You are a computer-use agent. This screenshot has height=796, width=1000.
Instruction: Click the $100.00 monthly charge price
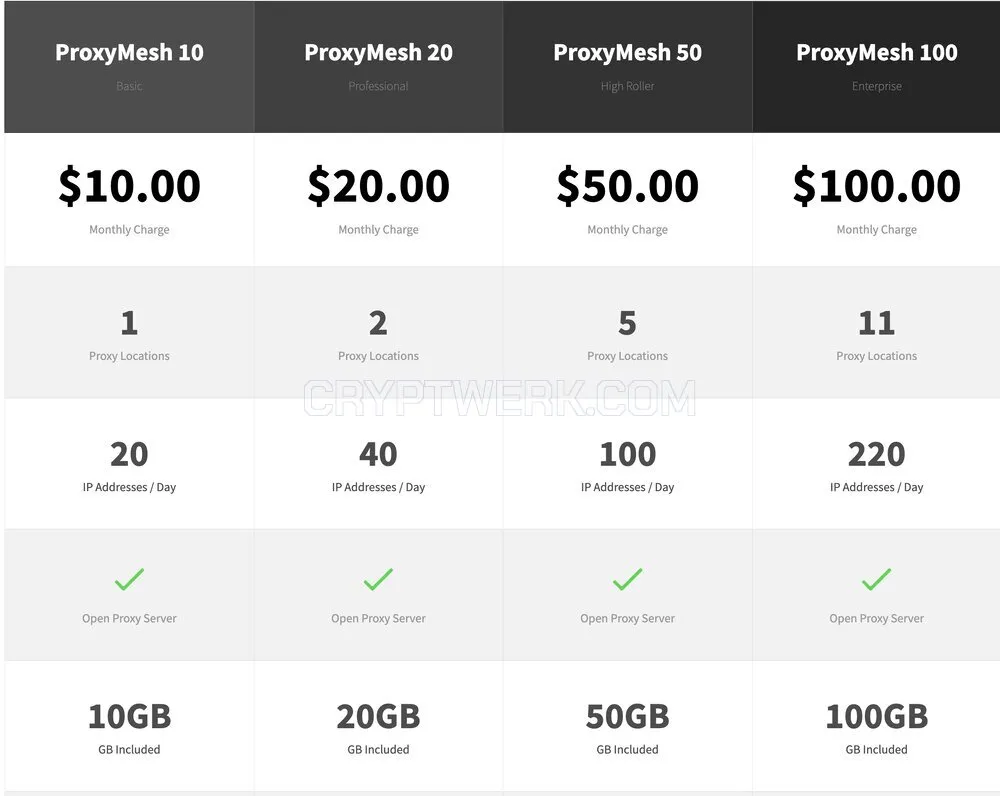point(876,186)
